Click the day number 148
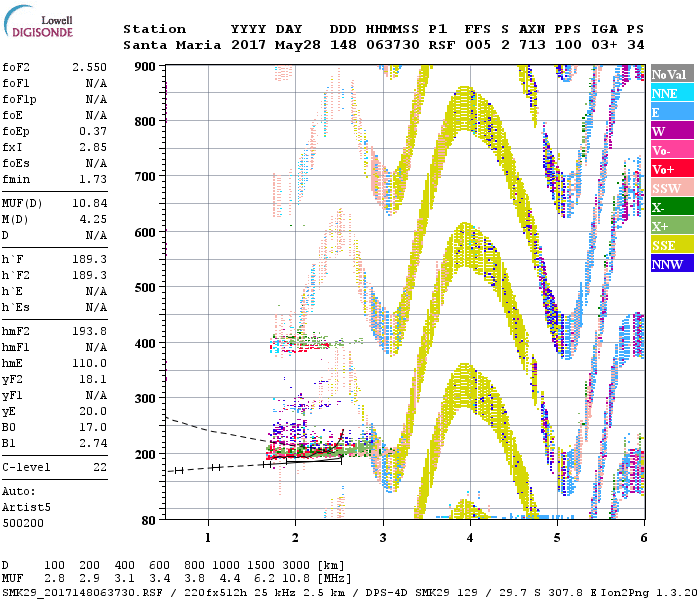This screenshot has width=700, height=600. (343, 45)
